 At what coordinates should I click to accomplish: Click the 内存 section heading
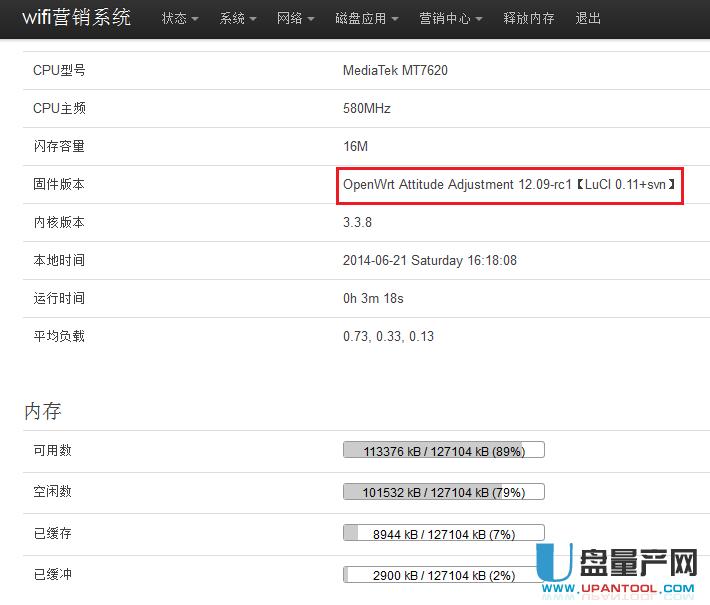pos(43,411)
